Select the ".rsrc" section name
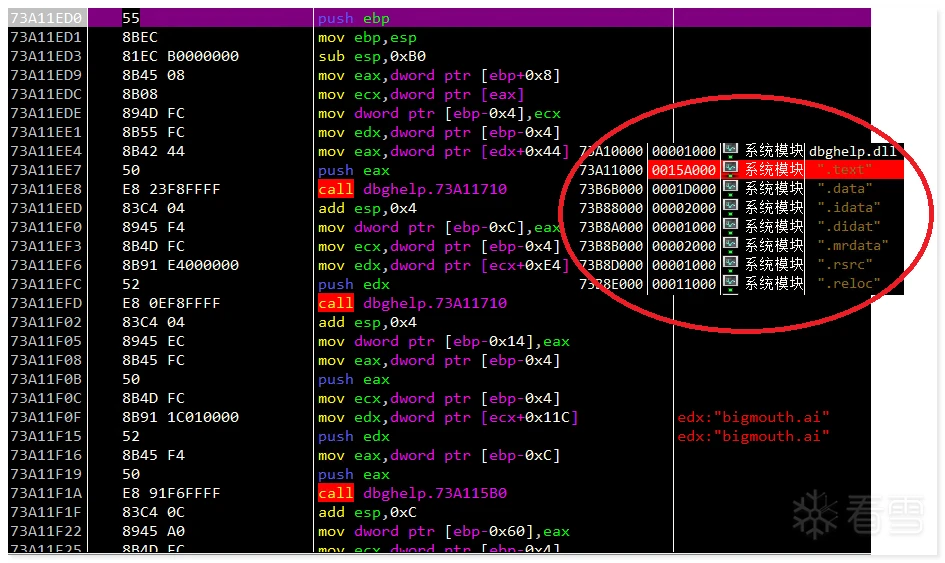The height and width of the screenshot is (563, 945). click(x=844, y=265)
